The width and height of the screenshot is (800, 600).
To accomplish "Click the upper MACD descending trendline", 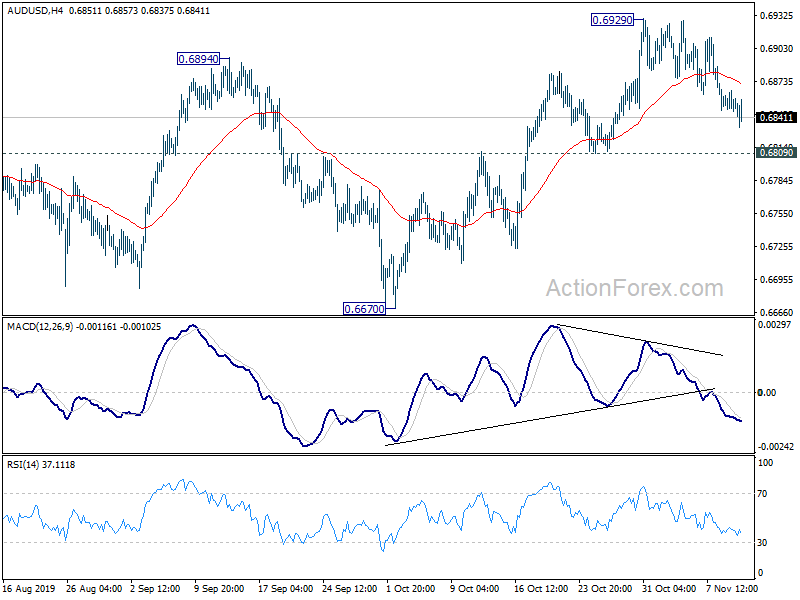I will click(640, 340).
